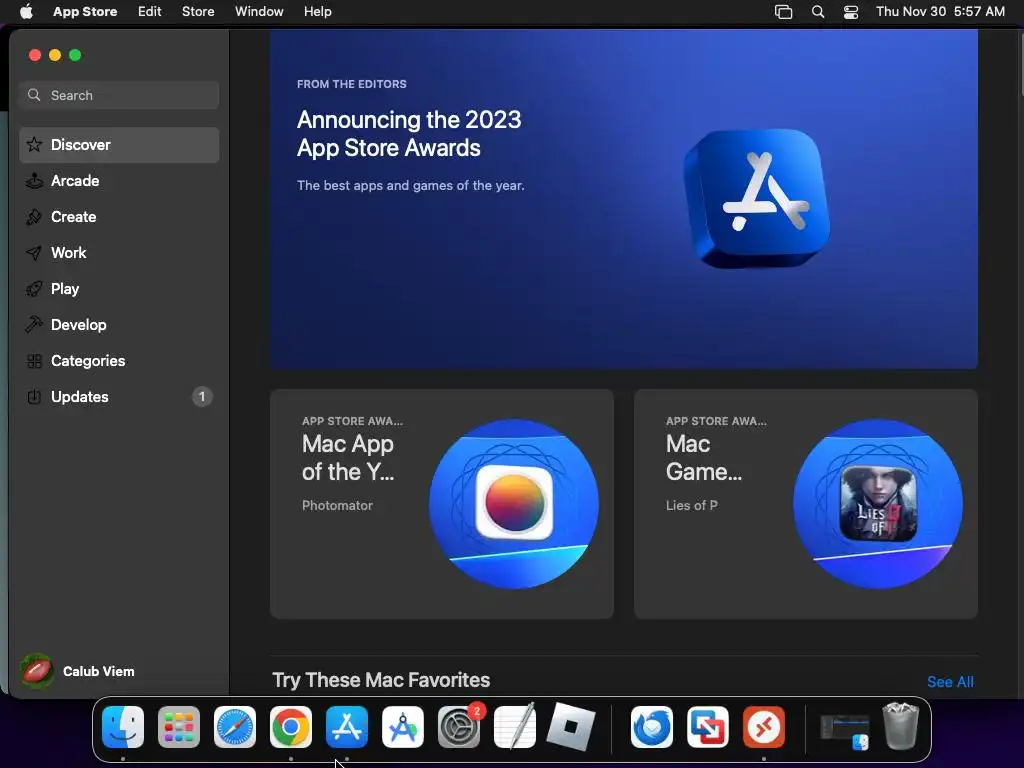Open the Mac Game of the Year card

coord(806,504)
